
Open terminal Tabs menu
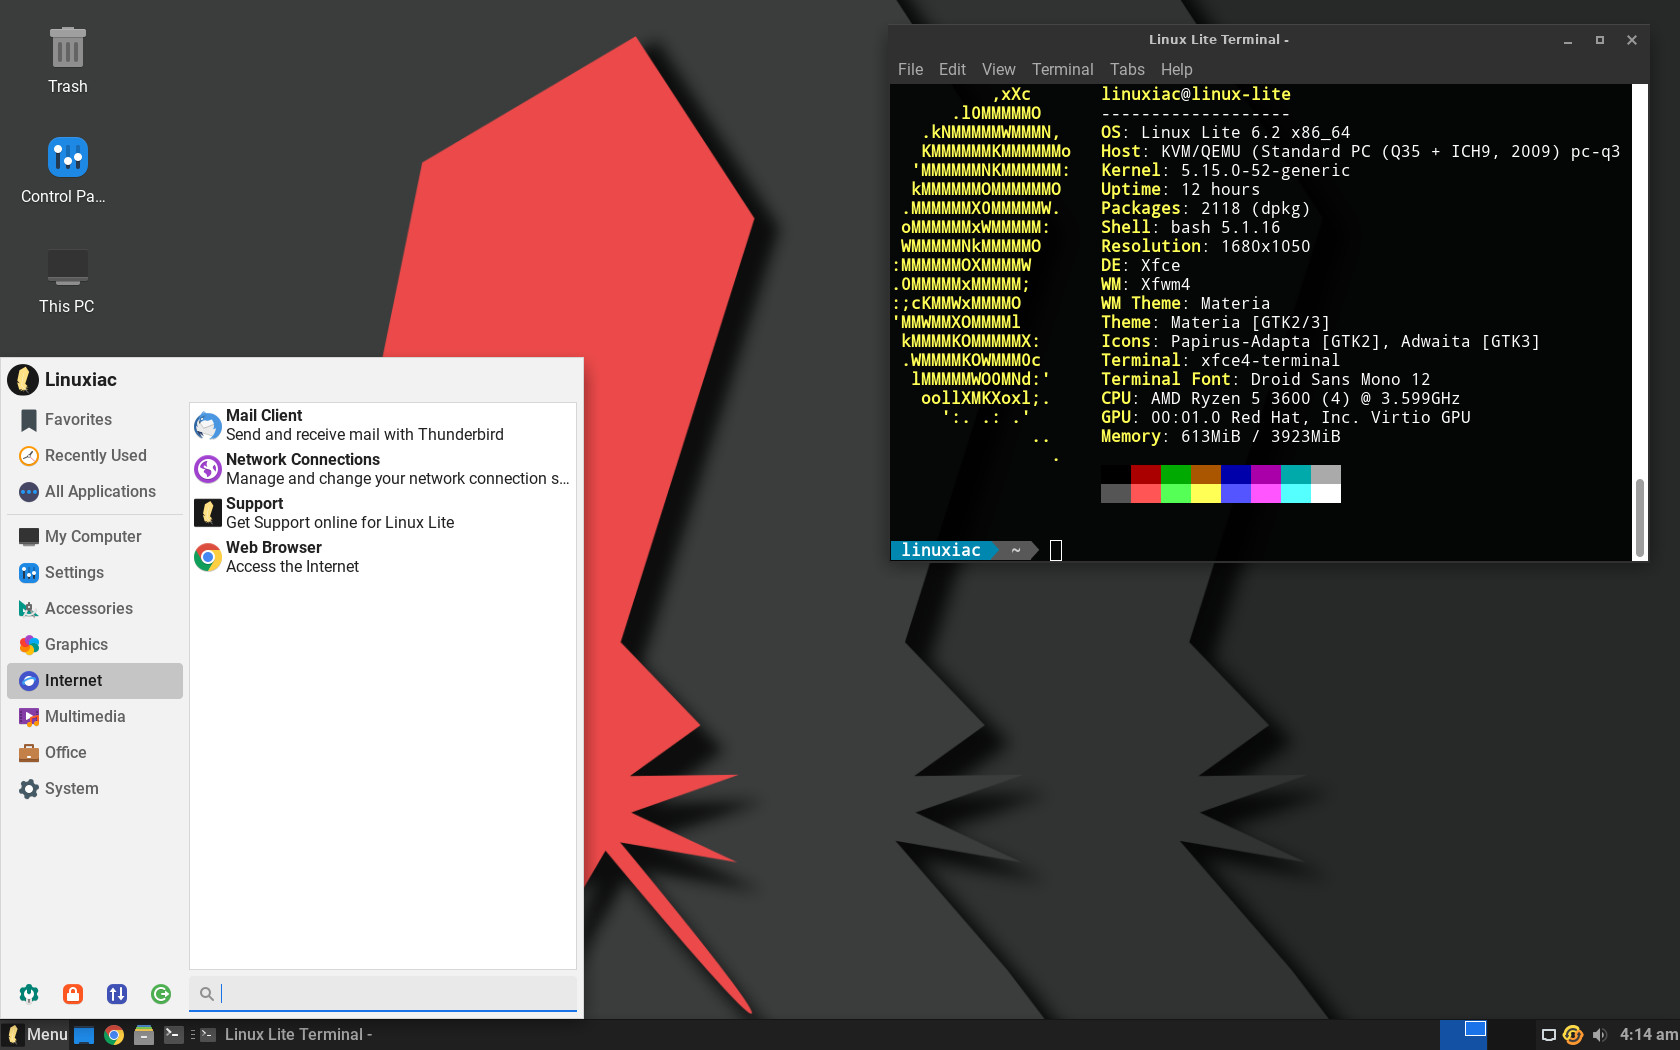tap(1127, 69)
